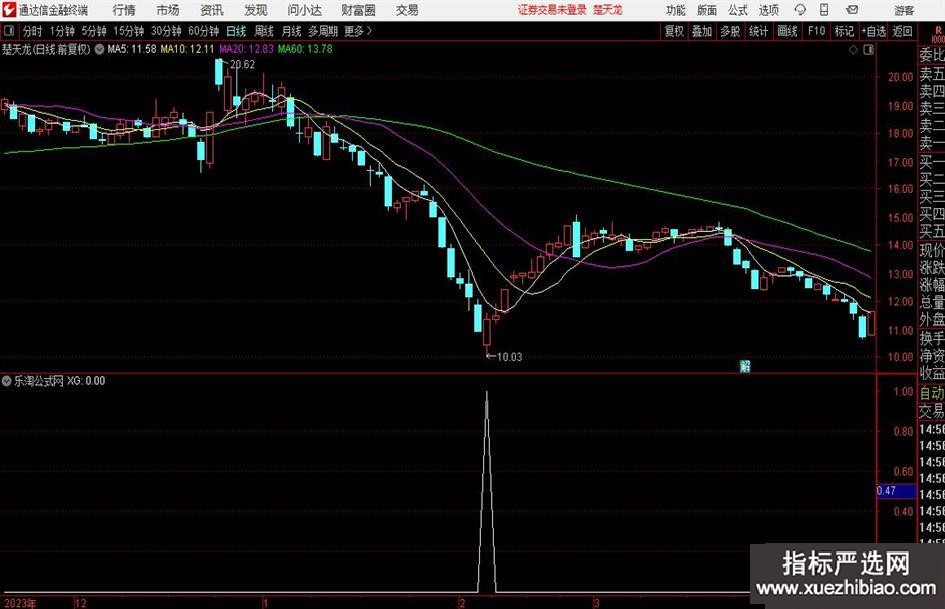Click the 复权 toolbar button
945x609 pixels.
(x=674, y=31)
